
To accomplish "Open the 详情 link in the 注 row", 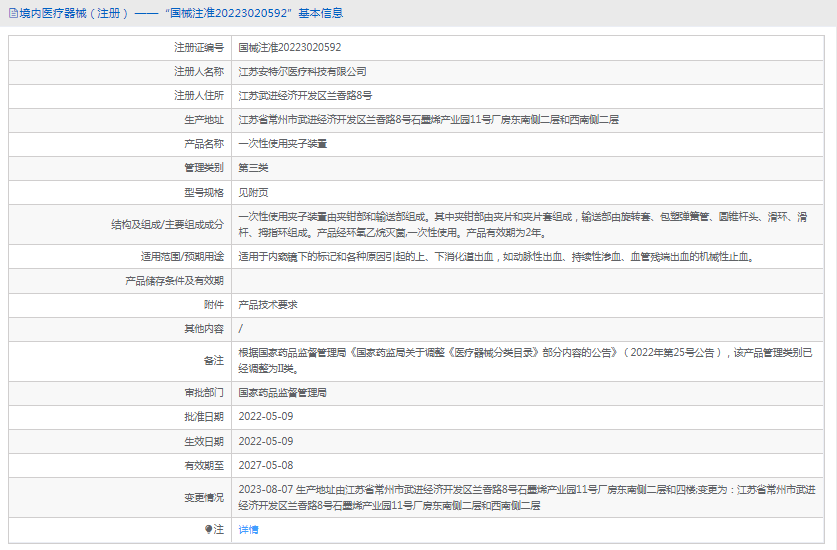I will point(248,530).
